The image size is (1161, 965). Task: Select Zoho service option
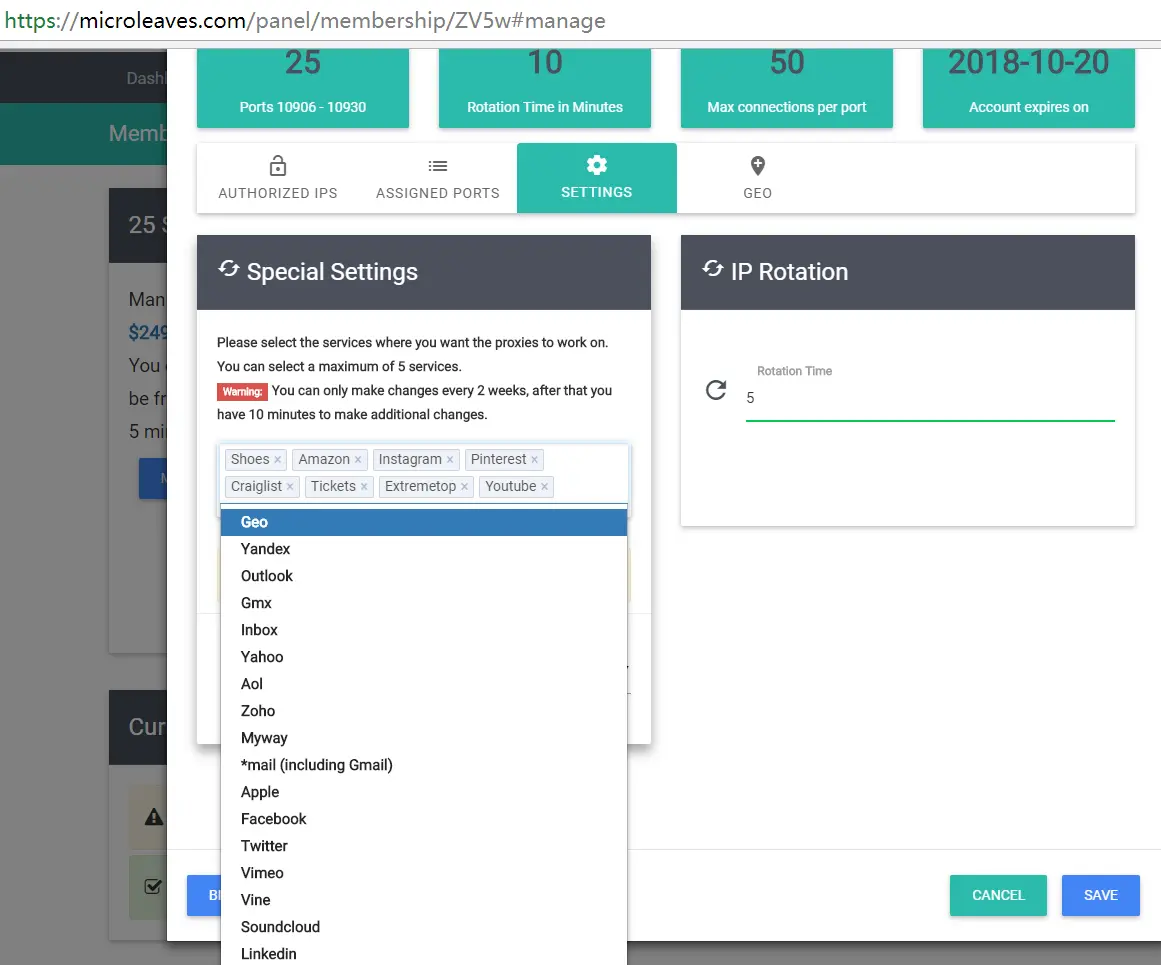click(x=424, y=711)
